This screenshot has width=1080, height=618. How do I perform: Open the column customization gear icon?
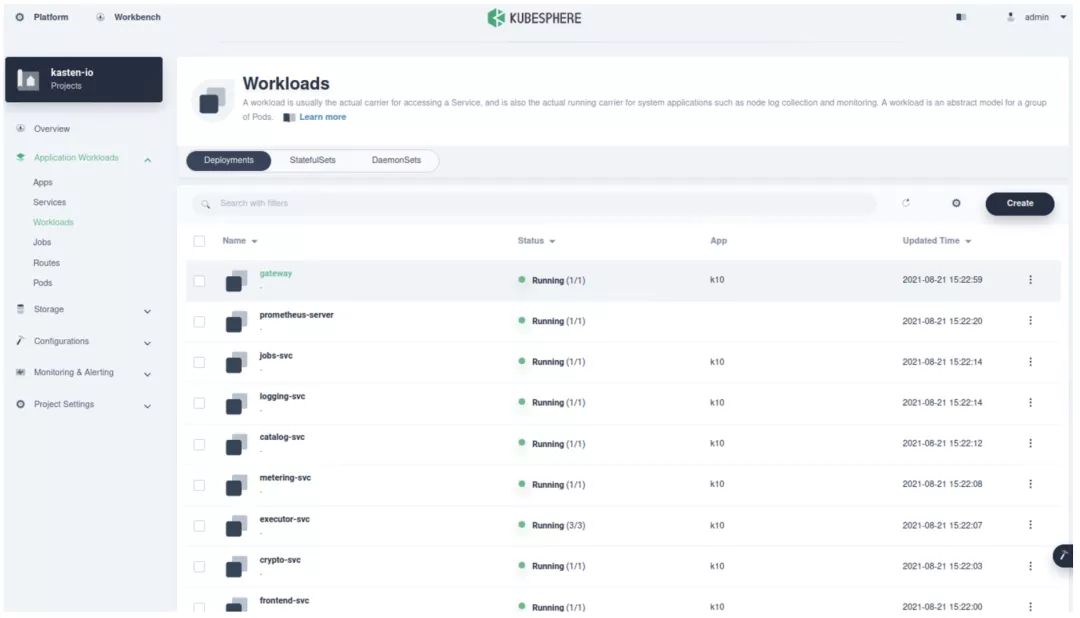coord(955,203)
